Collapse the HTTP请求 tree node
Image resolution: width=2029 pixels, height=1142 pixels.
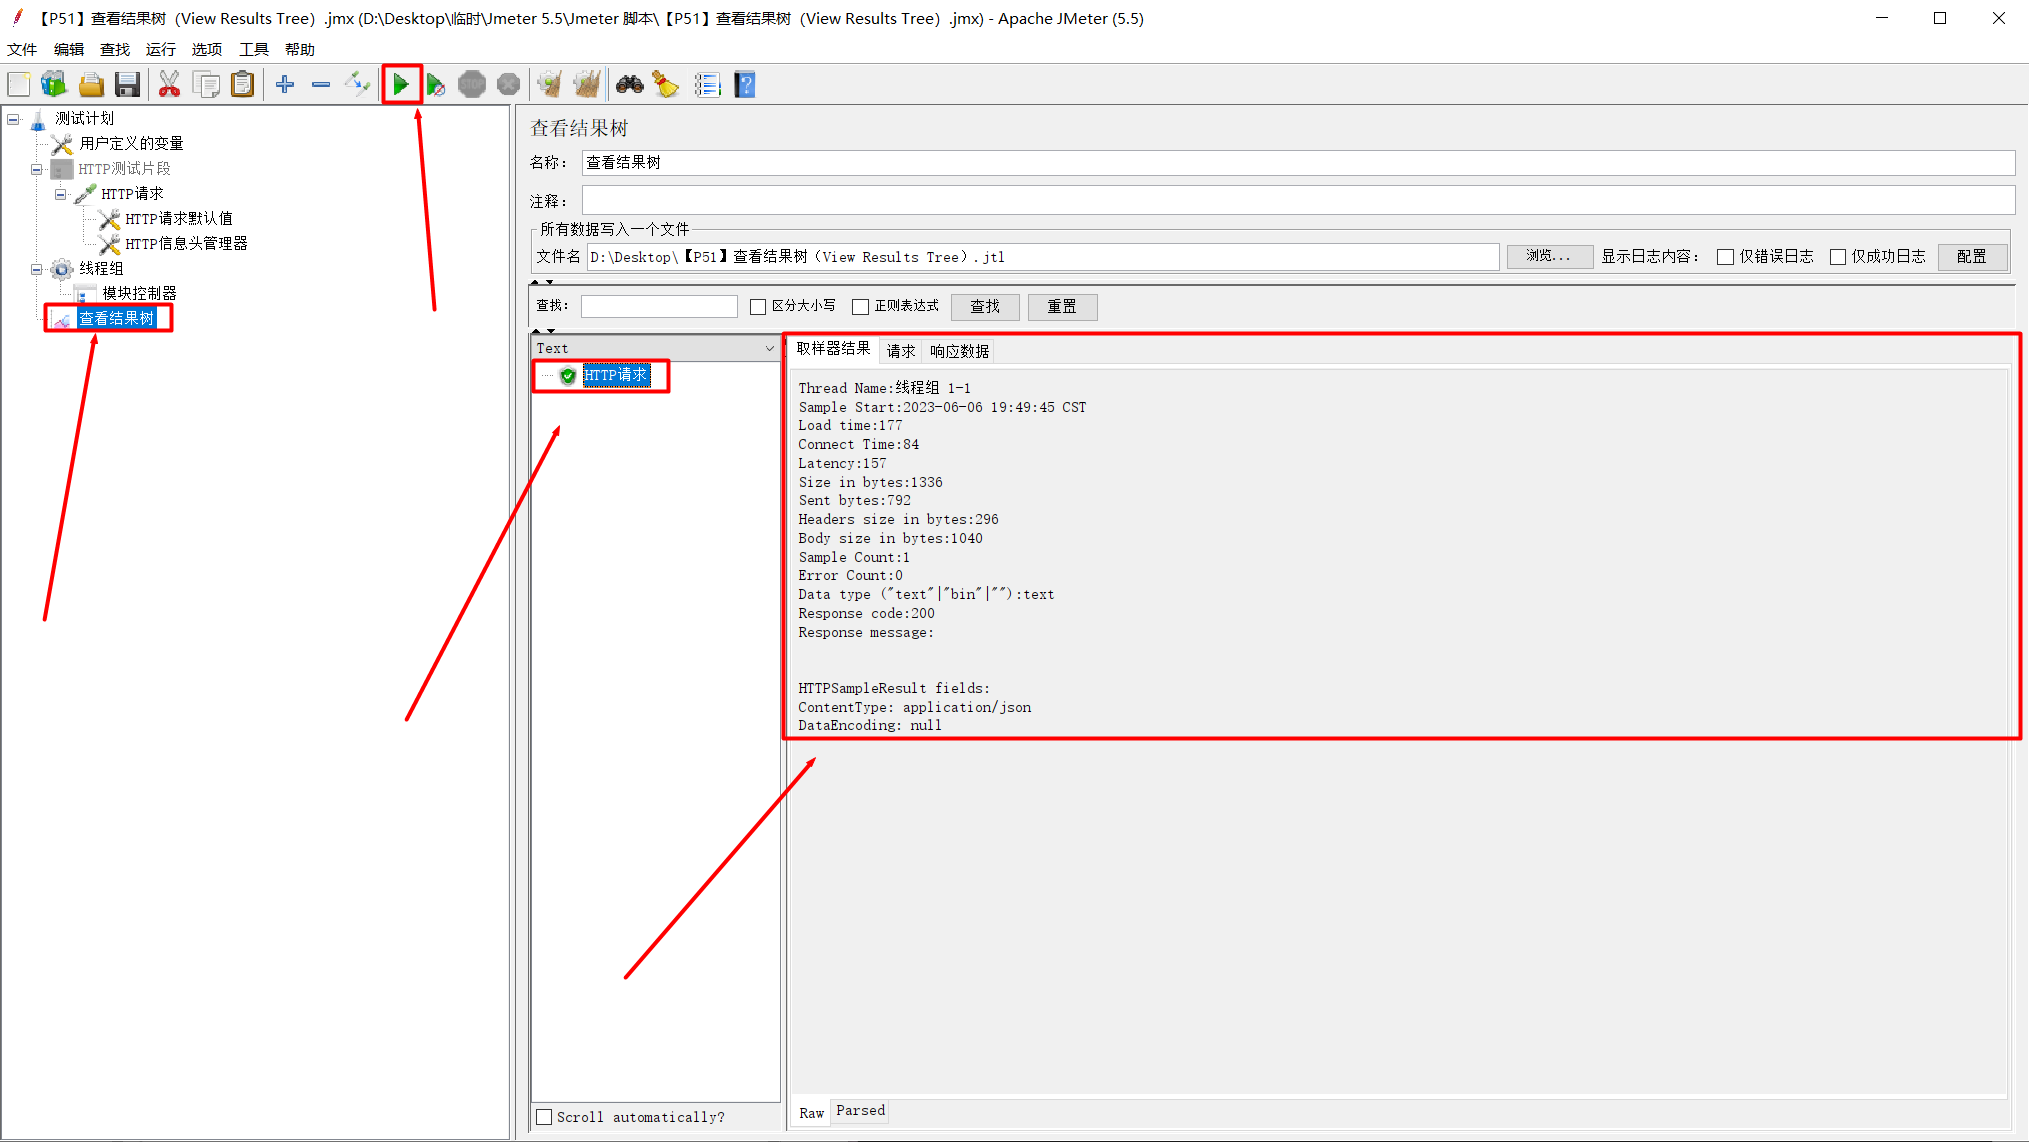[x=60, y=194]
